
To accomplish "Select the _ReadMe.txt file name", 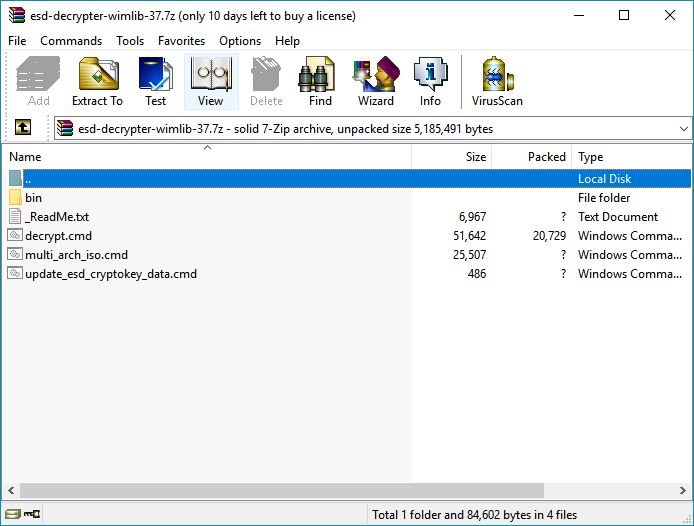I will 57,217.
